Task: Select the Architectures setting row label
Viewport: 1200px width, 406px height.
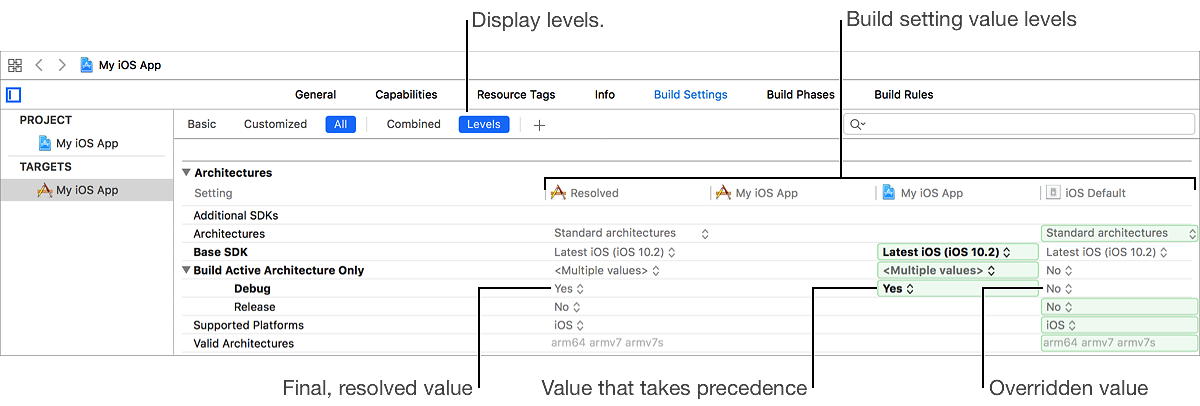Action: coord(229,233)
